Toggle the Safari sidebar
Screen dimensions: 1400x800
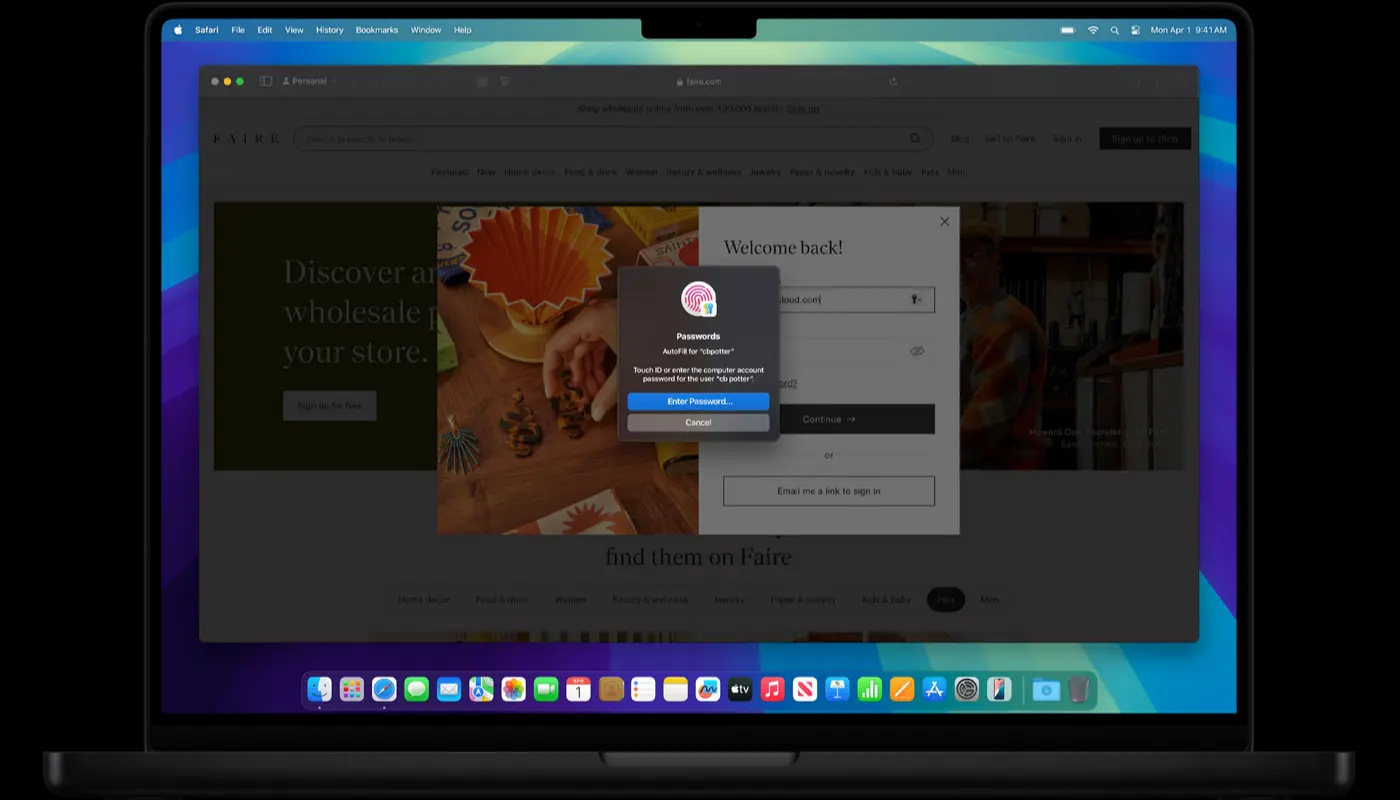(266, 81)
